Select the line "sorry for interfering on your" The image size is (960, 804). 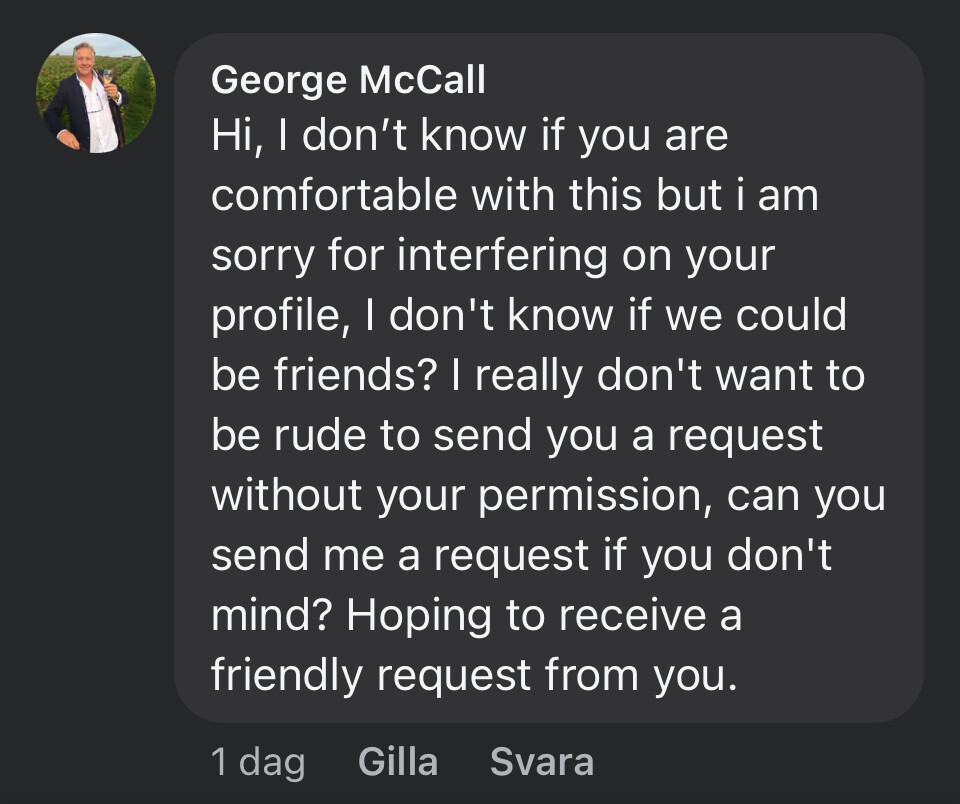[x=492, y=256]
